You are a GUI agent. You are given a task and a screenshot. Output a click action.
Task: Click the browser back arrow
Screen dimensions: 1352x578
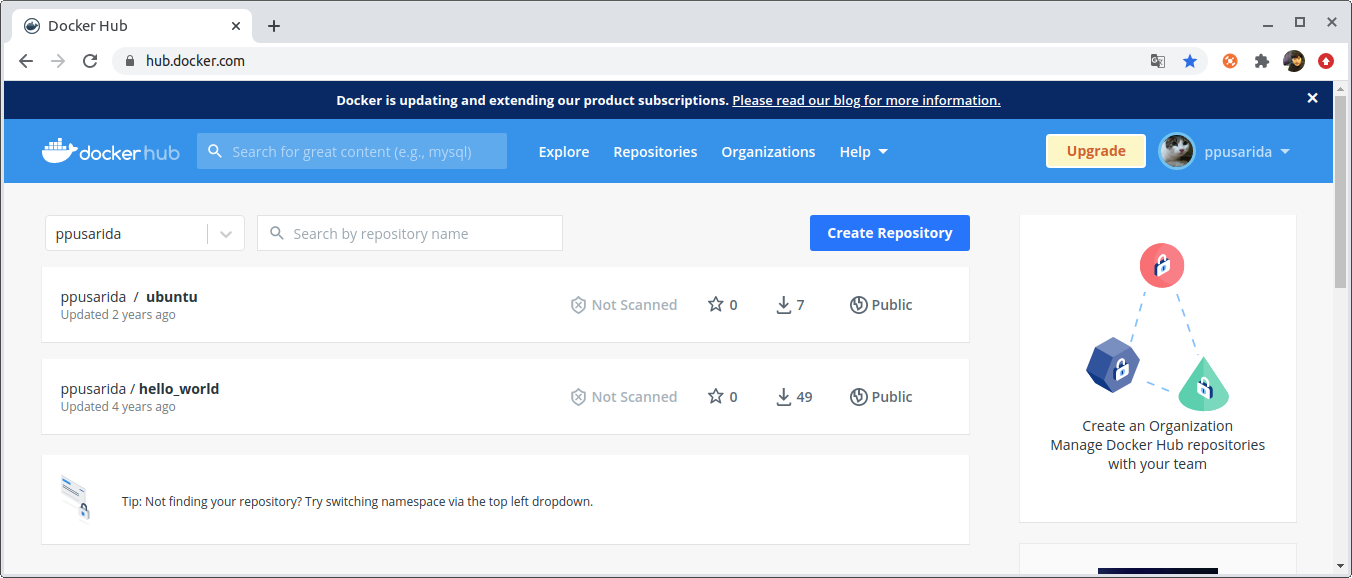26,61
